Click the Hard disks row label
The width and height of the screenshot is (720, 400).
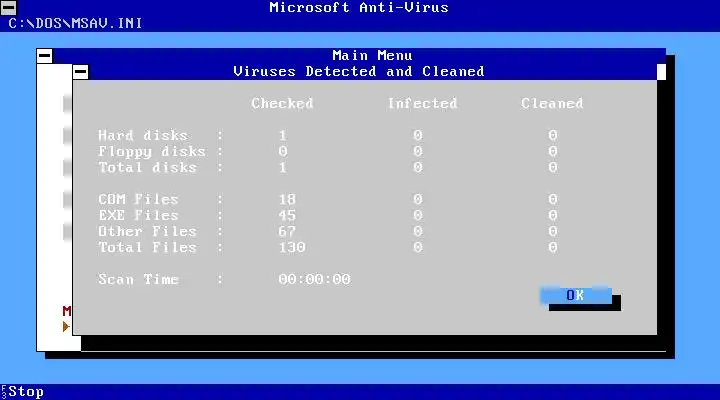pos(143,135)
